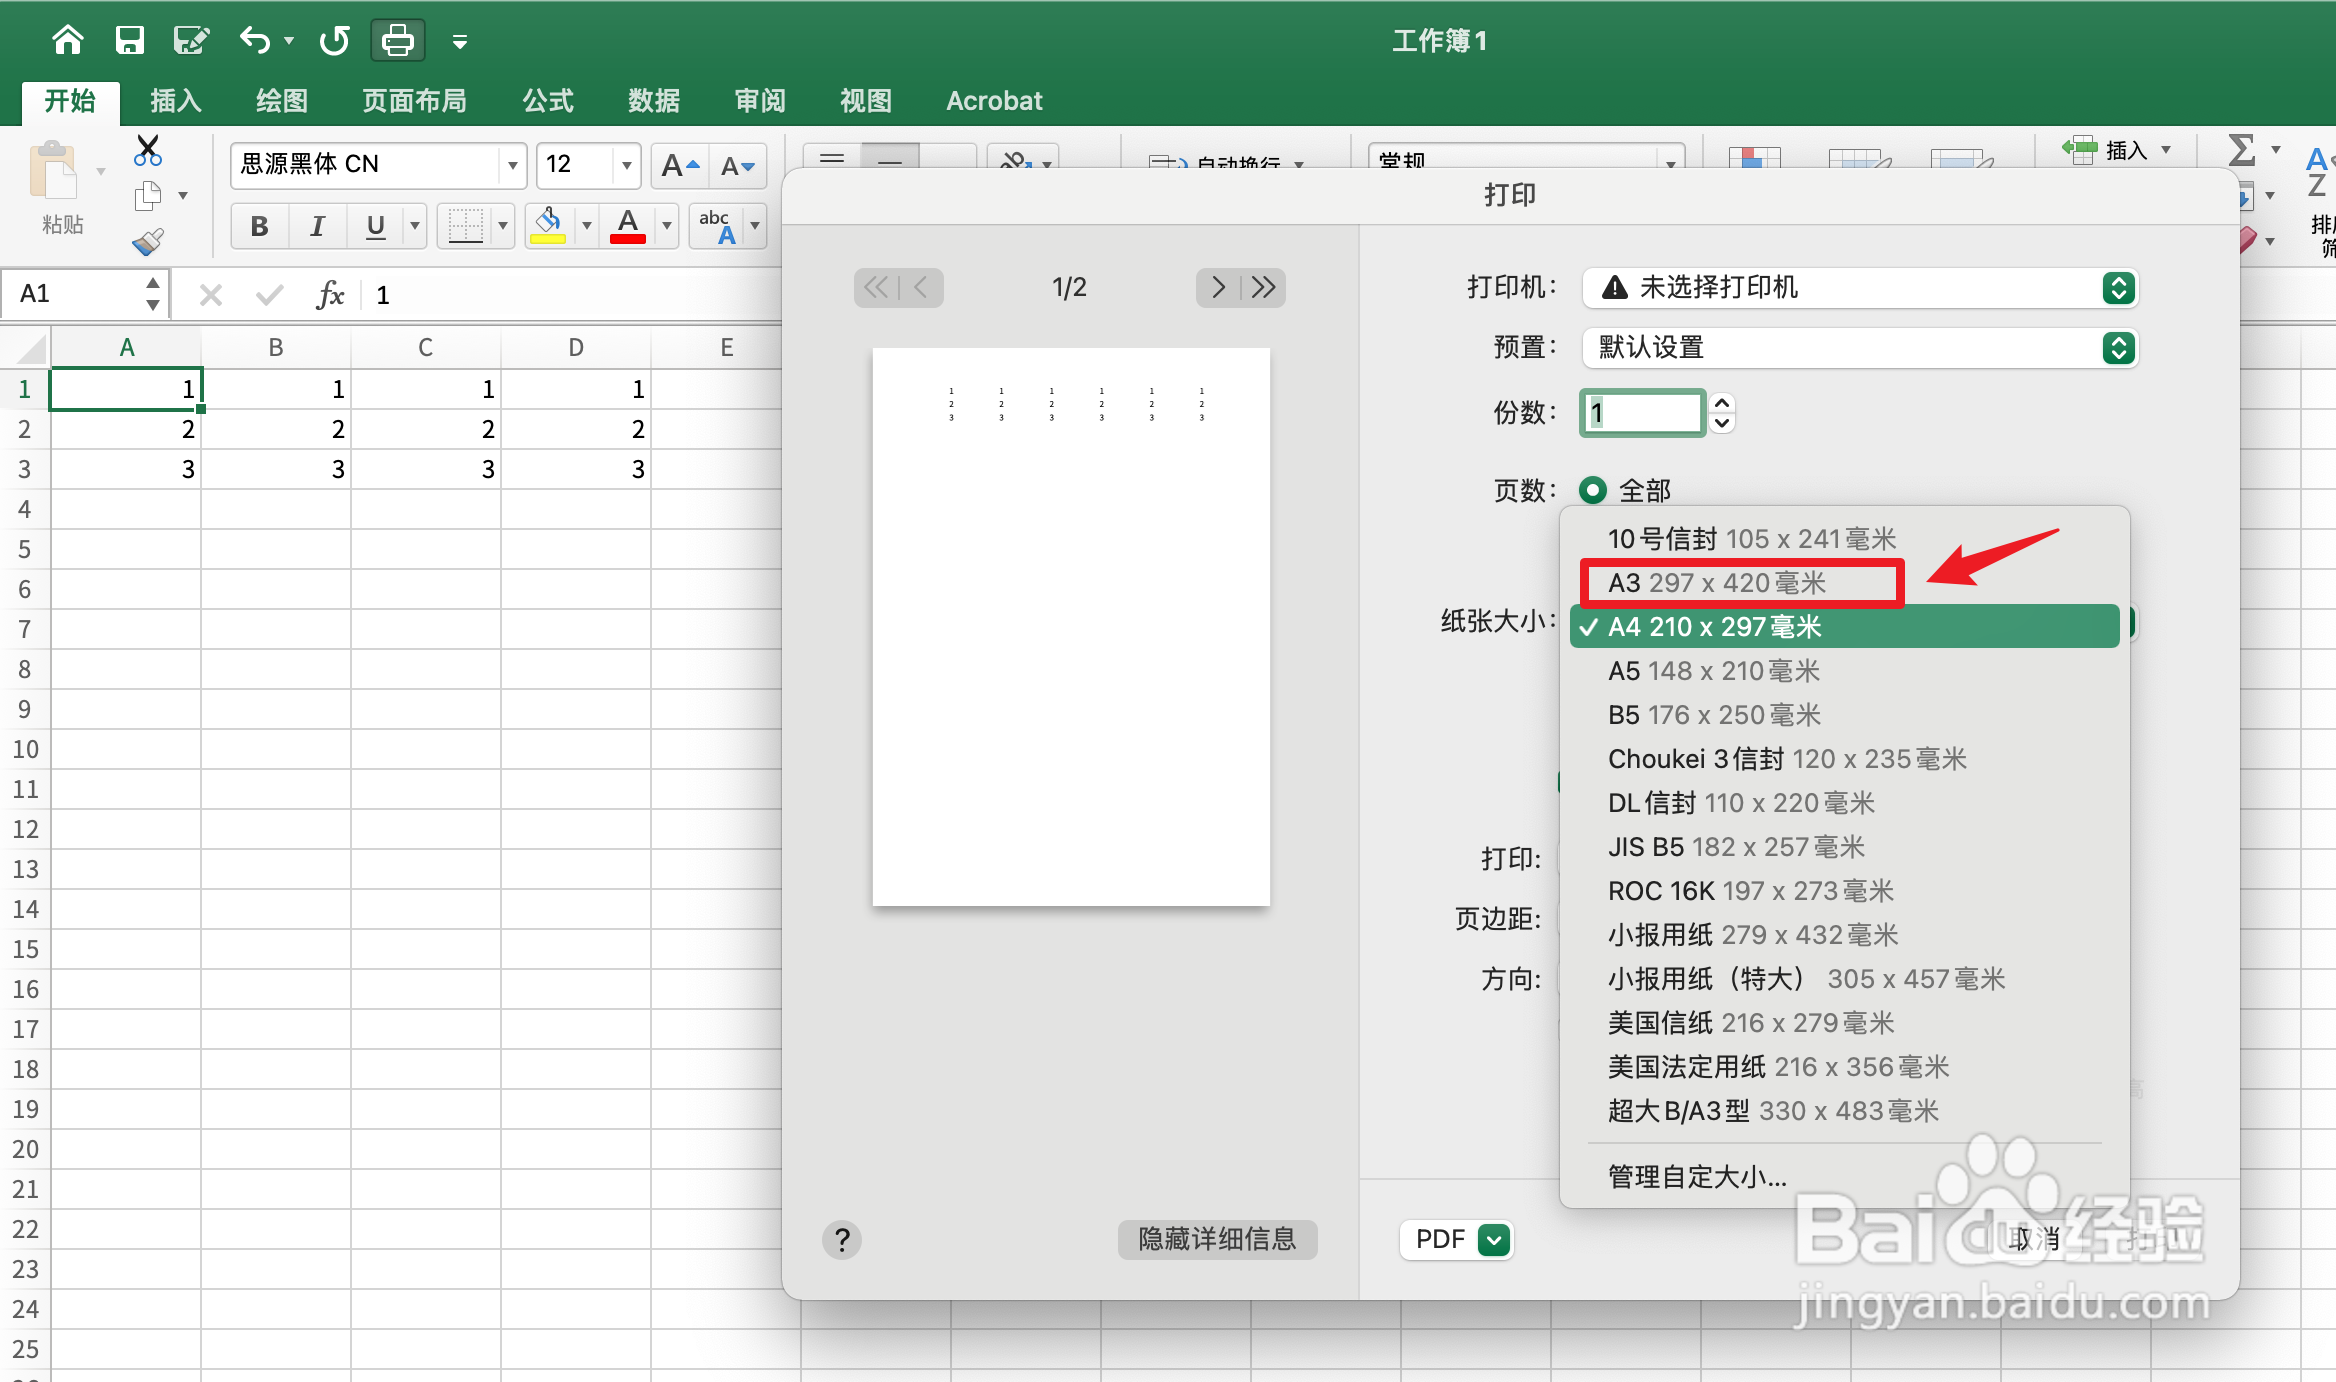Viewport: 2336px width, 1382px height.
Task: Click the Print icon in quick access toolbar
Action: (x=396, y=39)
